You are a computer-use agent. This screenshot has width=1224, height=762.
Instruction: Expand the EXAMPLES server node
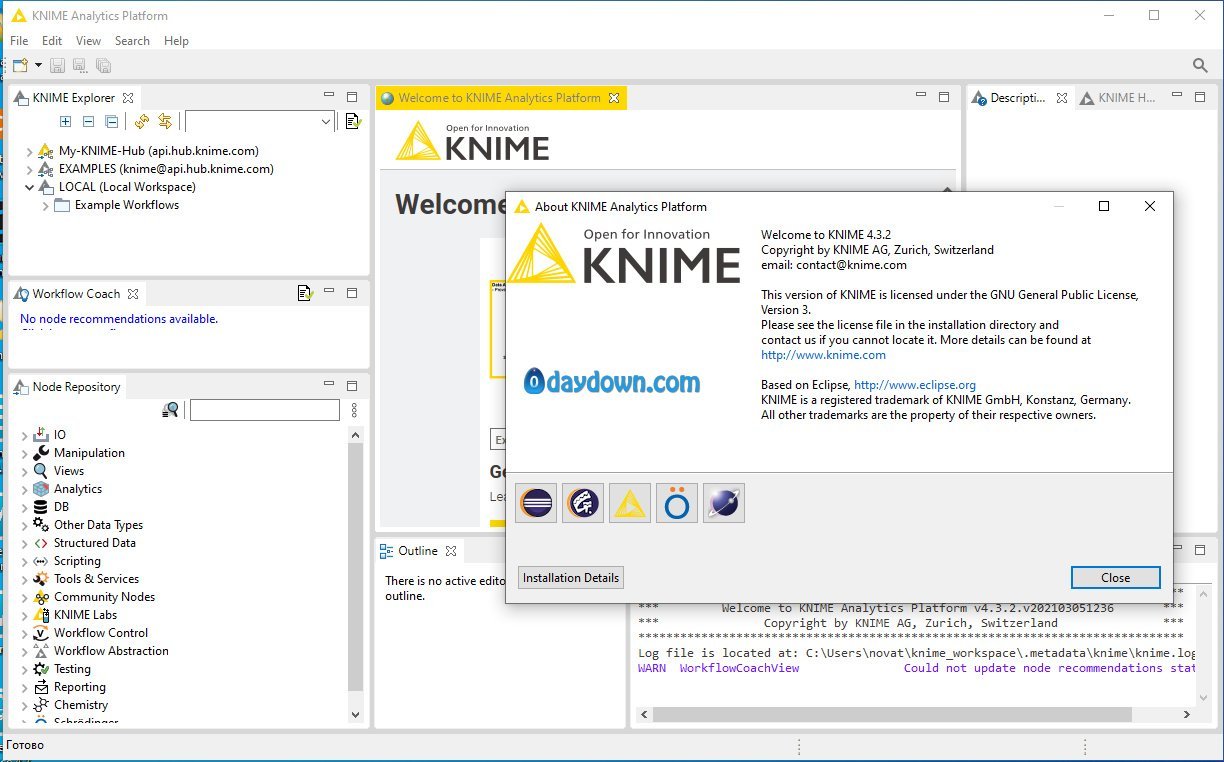pos(29,169)
